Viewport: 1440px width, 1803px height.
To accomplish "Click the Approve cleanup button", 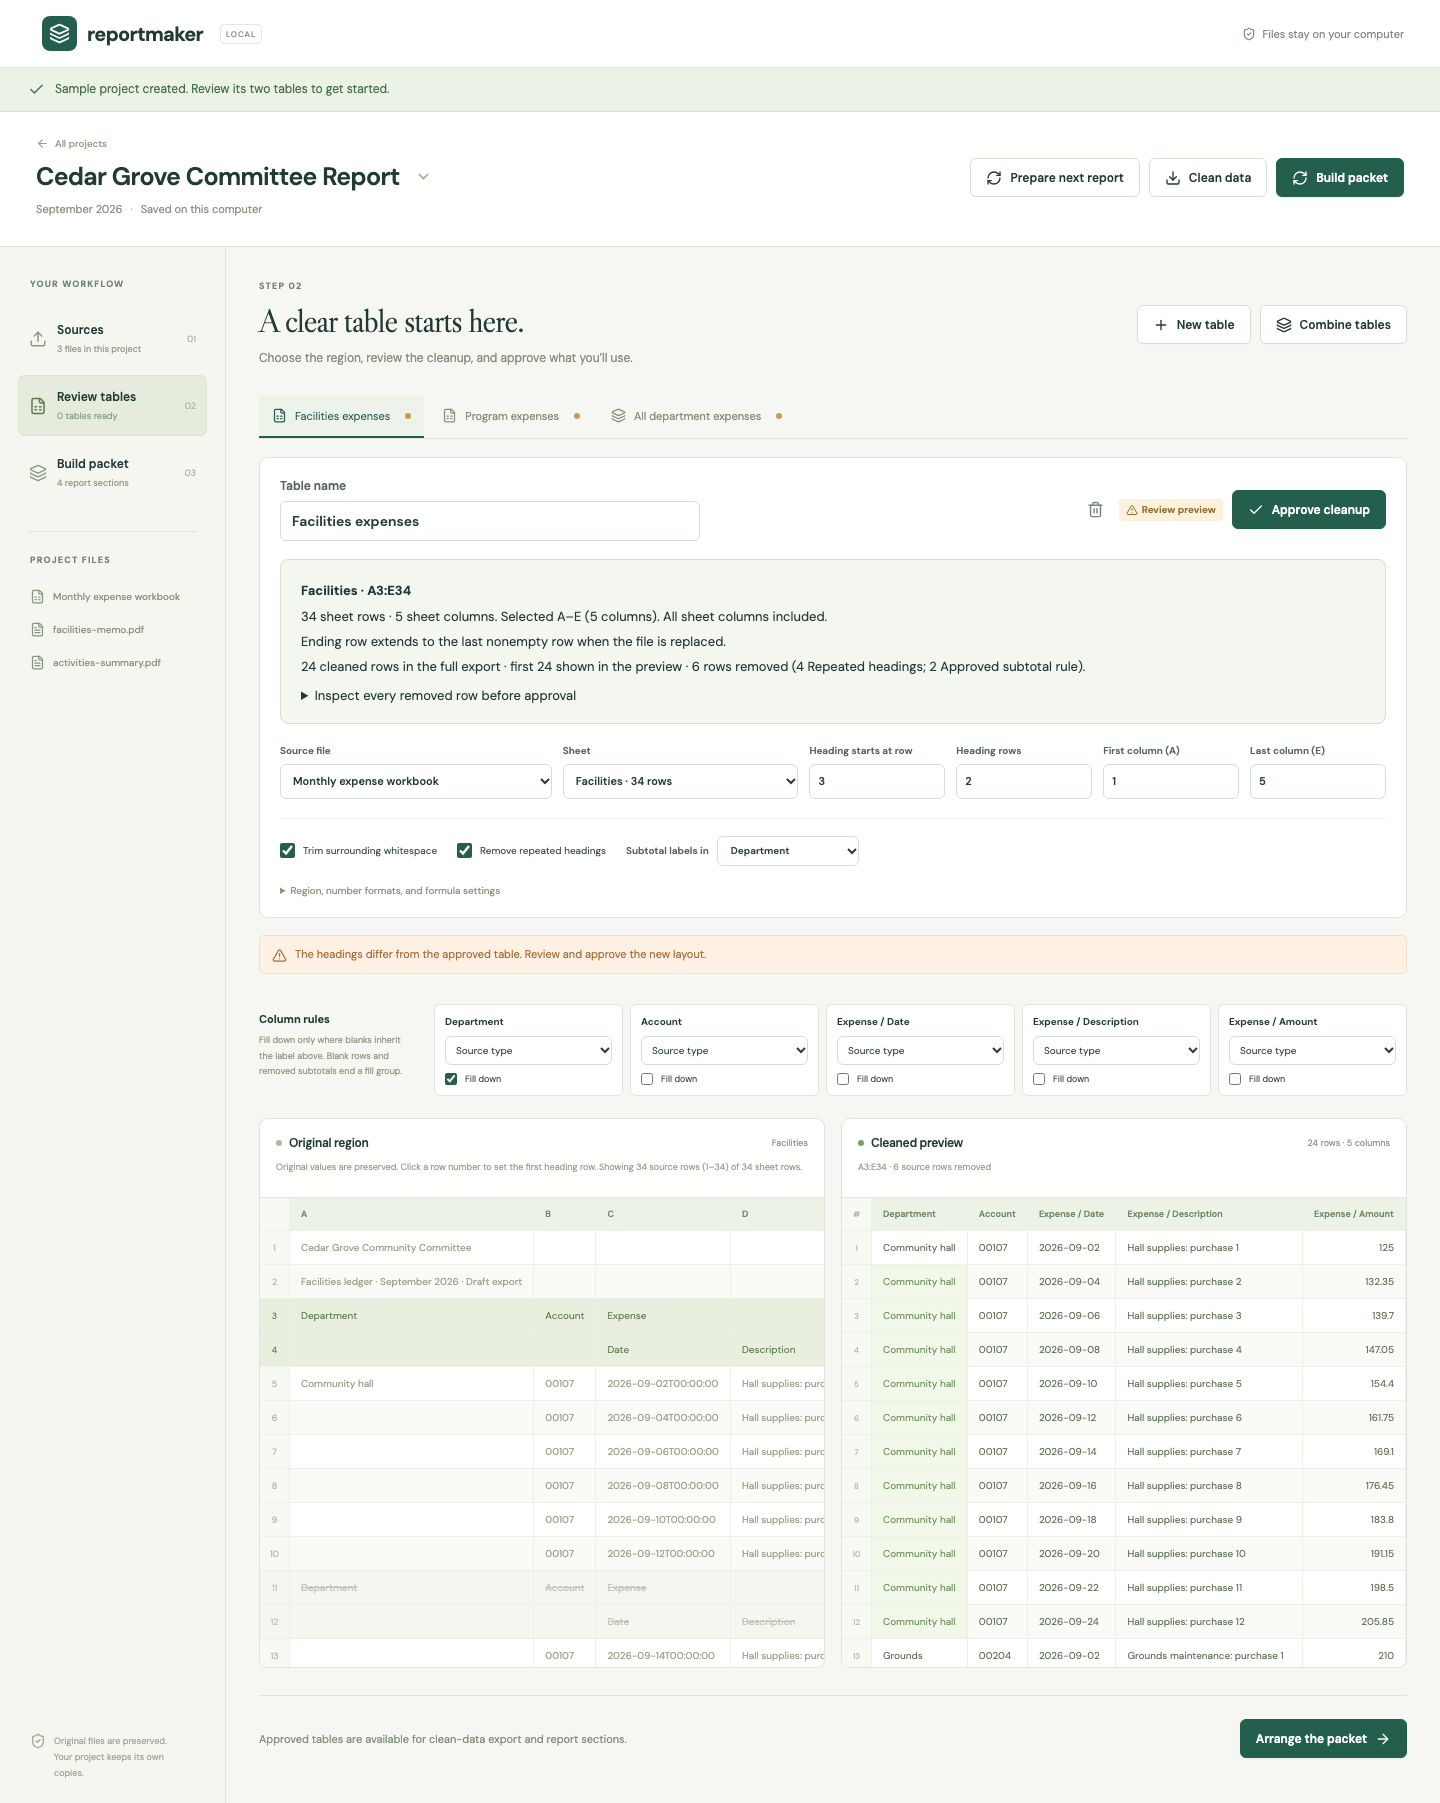I will point(1309,510).
